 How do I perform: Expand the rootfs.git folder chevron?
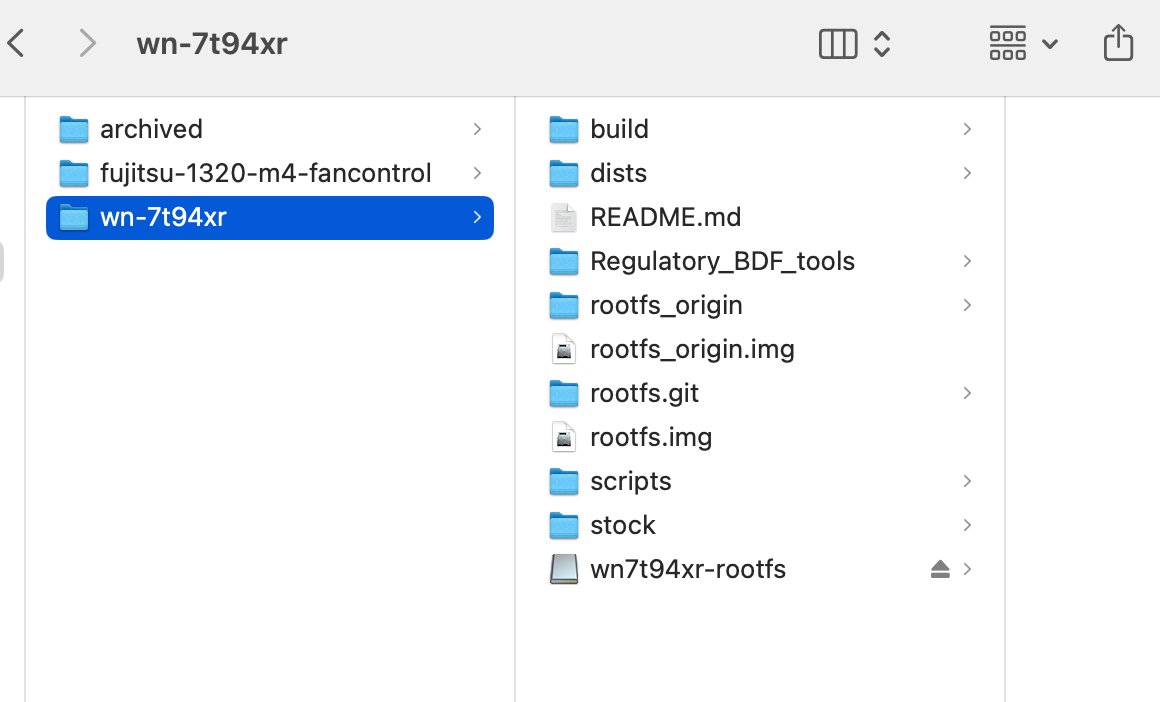click(967, 394)
